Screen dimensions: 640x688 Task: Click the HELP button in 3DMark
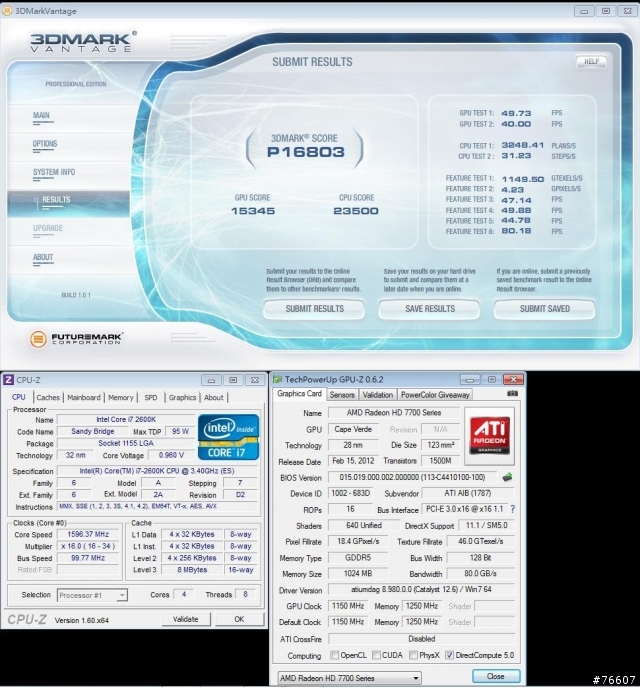tap(591, 61)
